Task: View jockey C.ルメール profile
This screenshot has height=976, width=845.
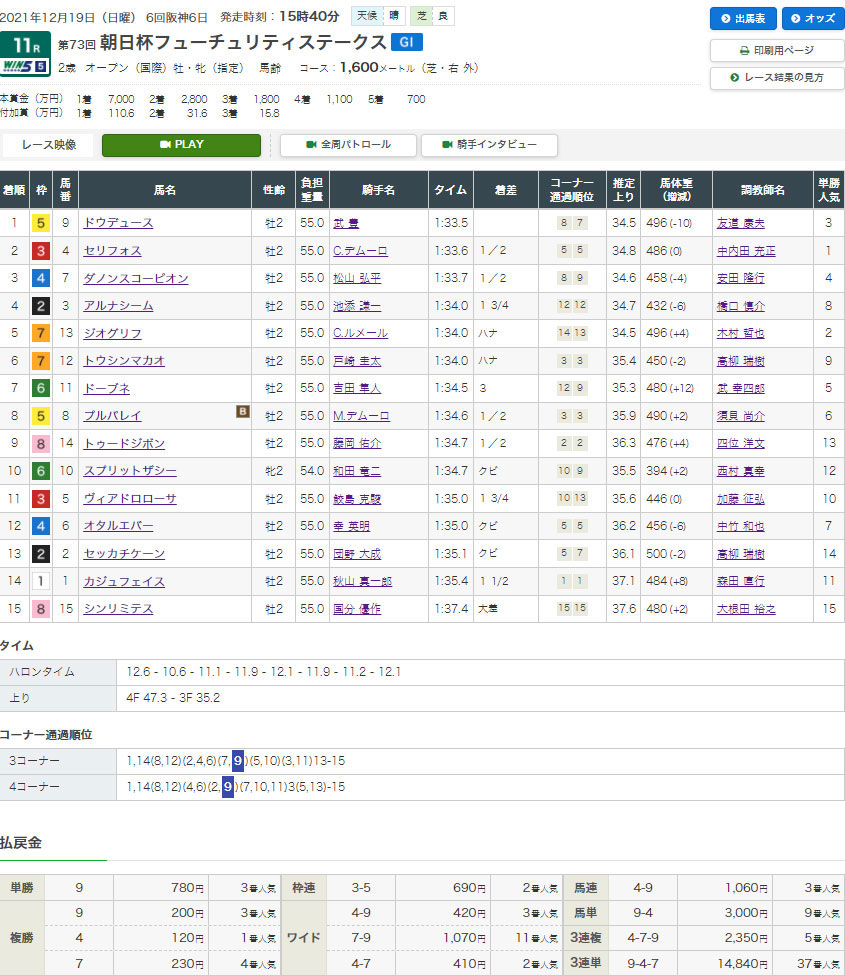Action: [x=360, y=333]
